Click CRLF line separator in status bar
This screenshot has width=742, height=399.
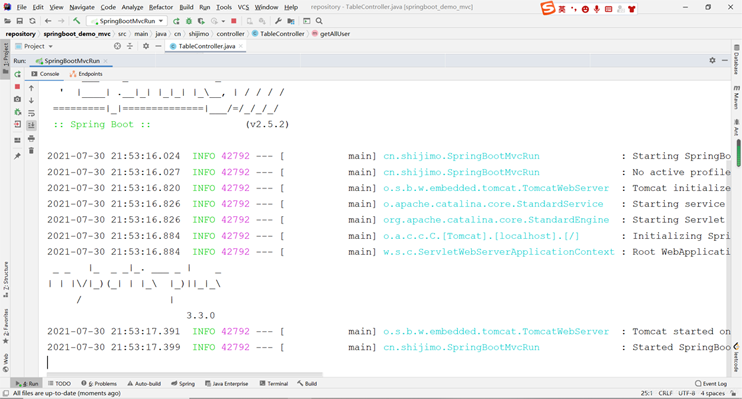(x=665, y=393)
